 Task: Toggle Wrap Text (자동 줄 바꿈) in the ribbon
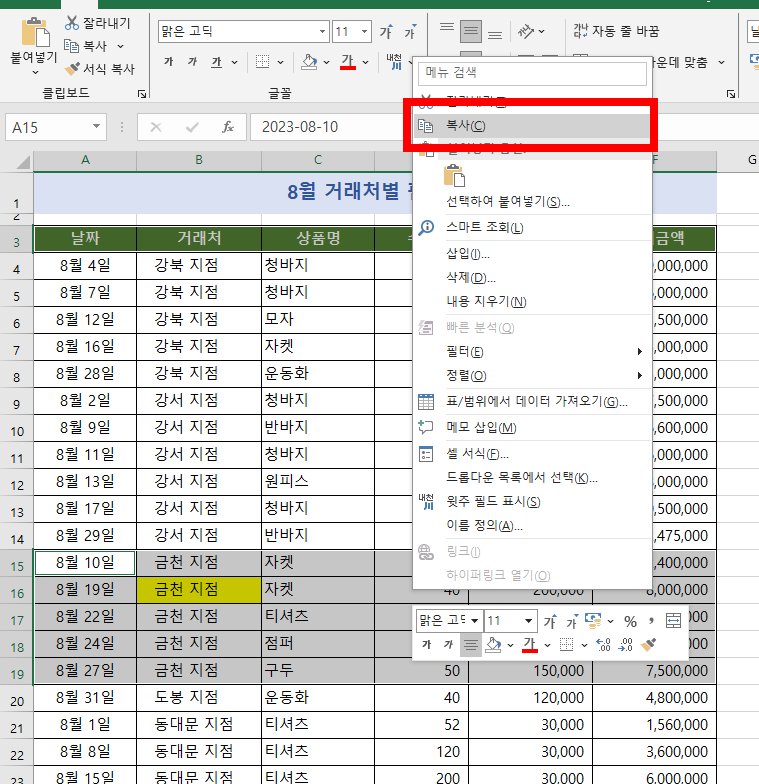click(616, 31)
